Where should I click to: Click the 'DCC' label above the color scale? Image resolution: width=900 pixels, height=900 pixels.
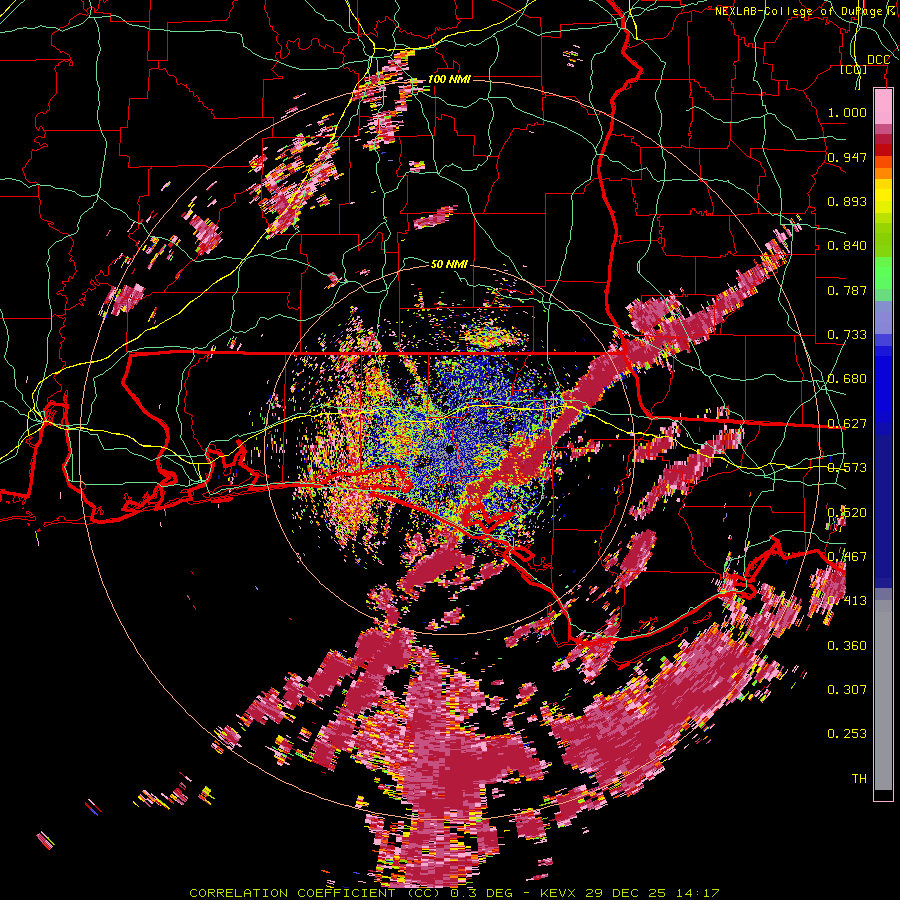tap(878, 60)
